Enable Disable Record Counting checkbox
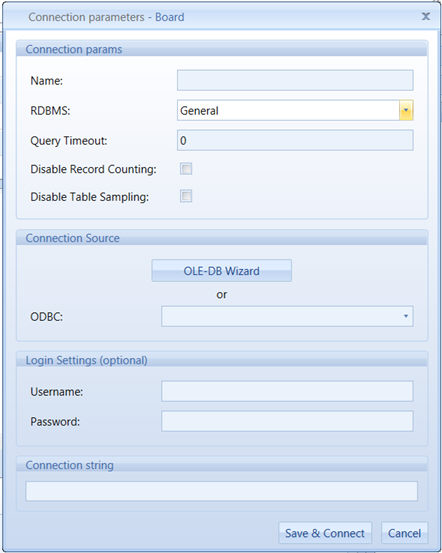The height and width of the screenshot is (553, 442). tap(186, 169)
